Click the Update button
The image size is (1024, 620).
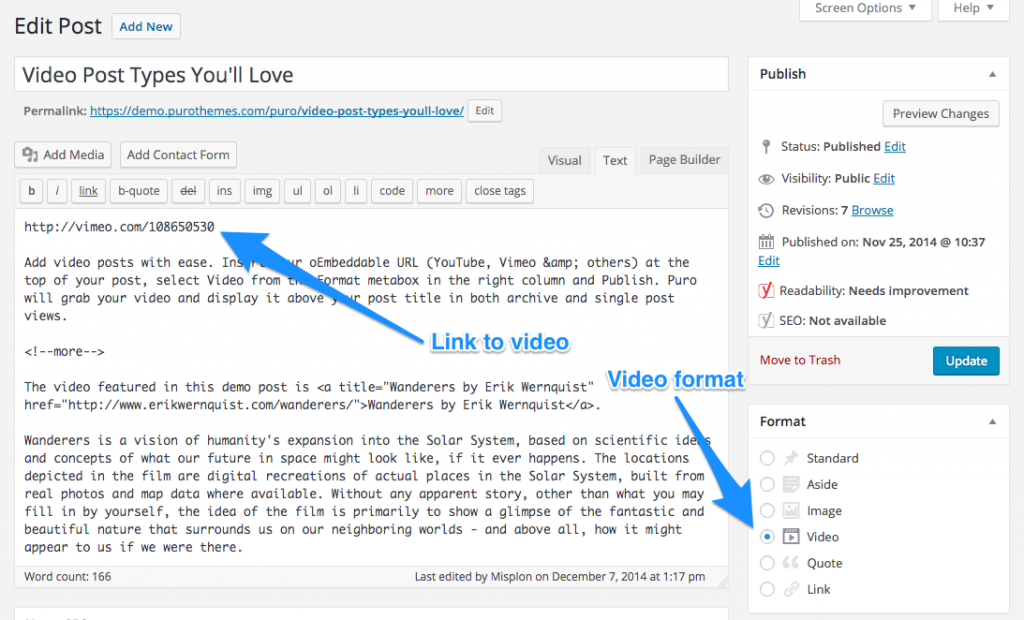[965, 360]
